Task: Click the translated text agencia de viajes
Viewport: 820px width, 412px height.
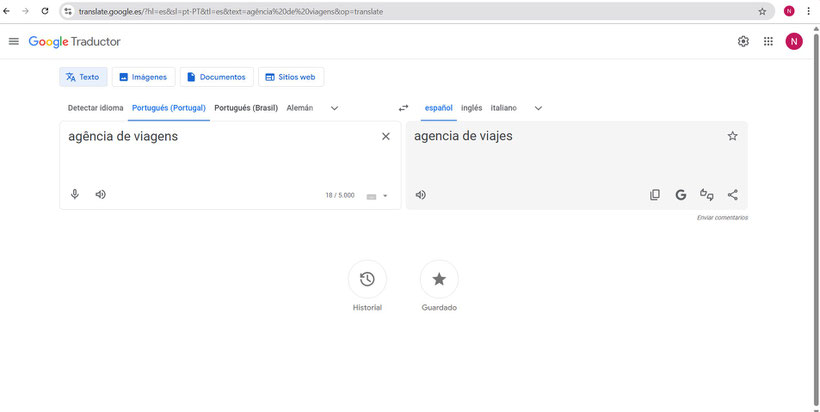Action: (463, 136)
